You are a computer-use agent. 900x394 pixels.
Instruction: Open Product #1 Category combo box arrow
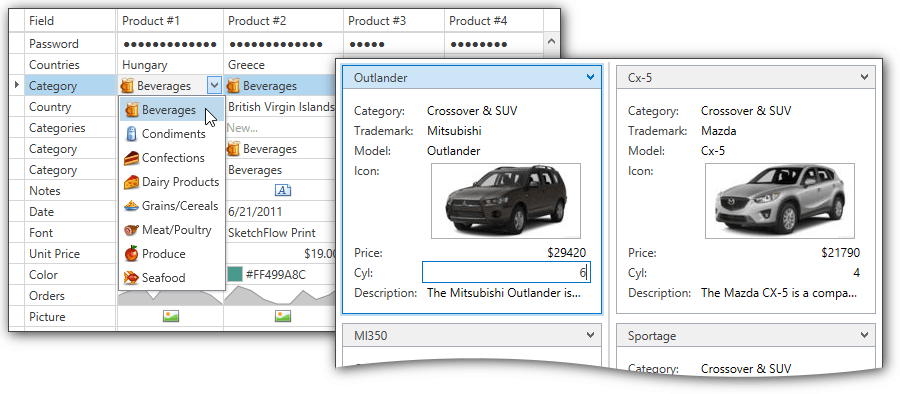point(214,86)
